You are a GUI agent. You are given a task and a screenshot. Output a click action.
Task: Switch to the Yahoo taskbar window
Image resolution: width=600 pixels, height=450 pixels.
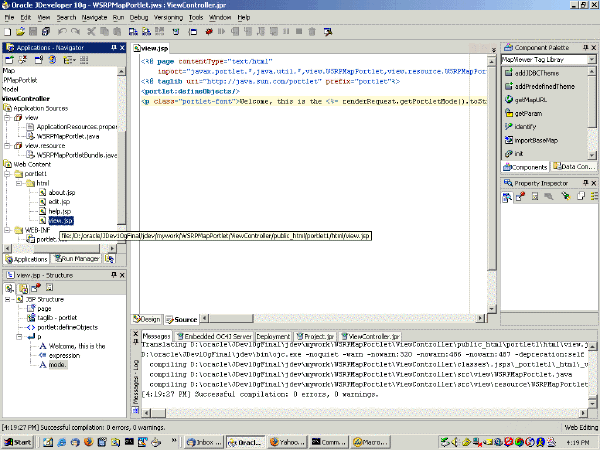tap(287, 442)
